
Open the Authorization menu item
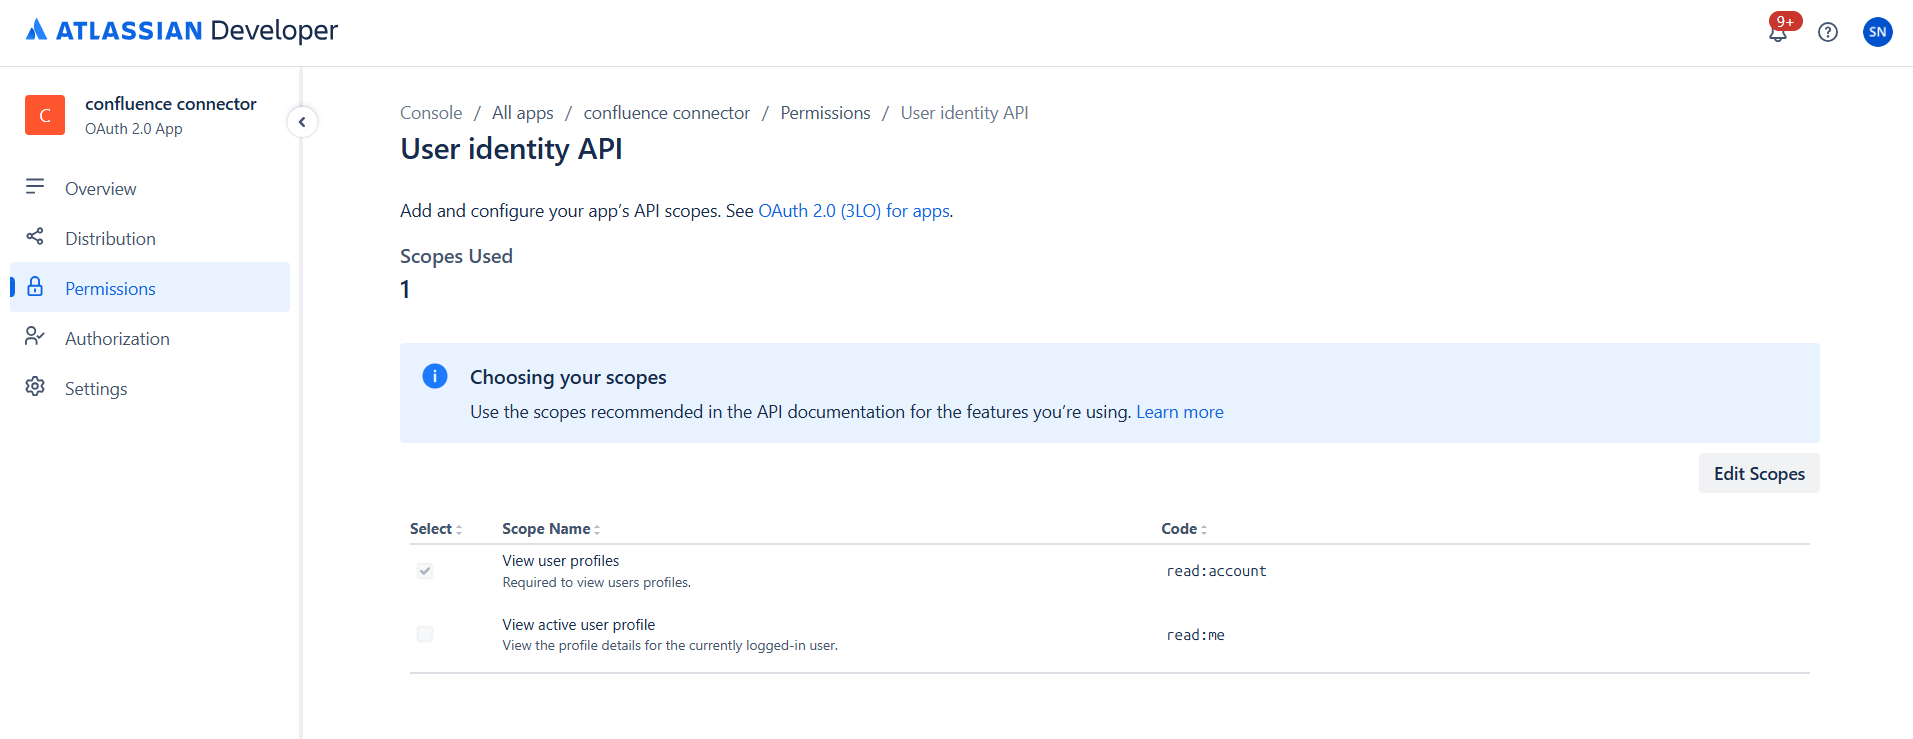click(150, 338)
